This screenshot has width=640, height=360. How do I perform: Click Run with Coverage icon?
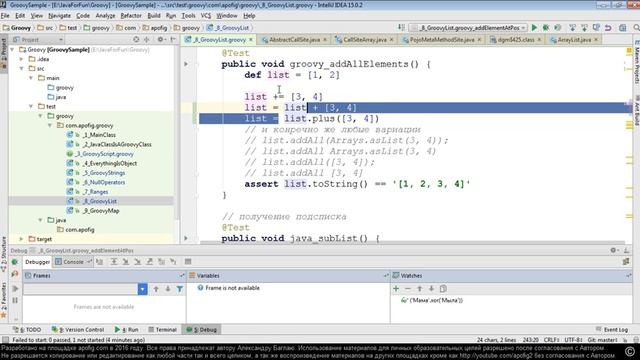tap(558, 28)
